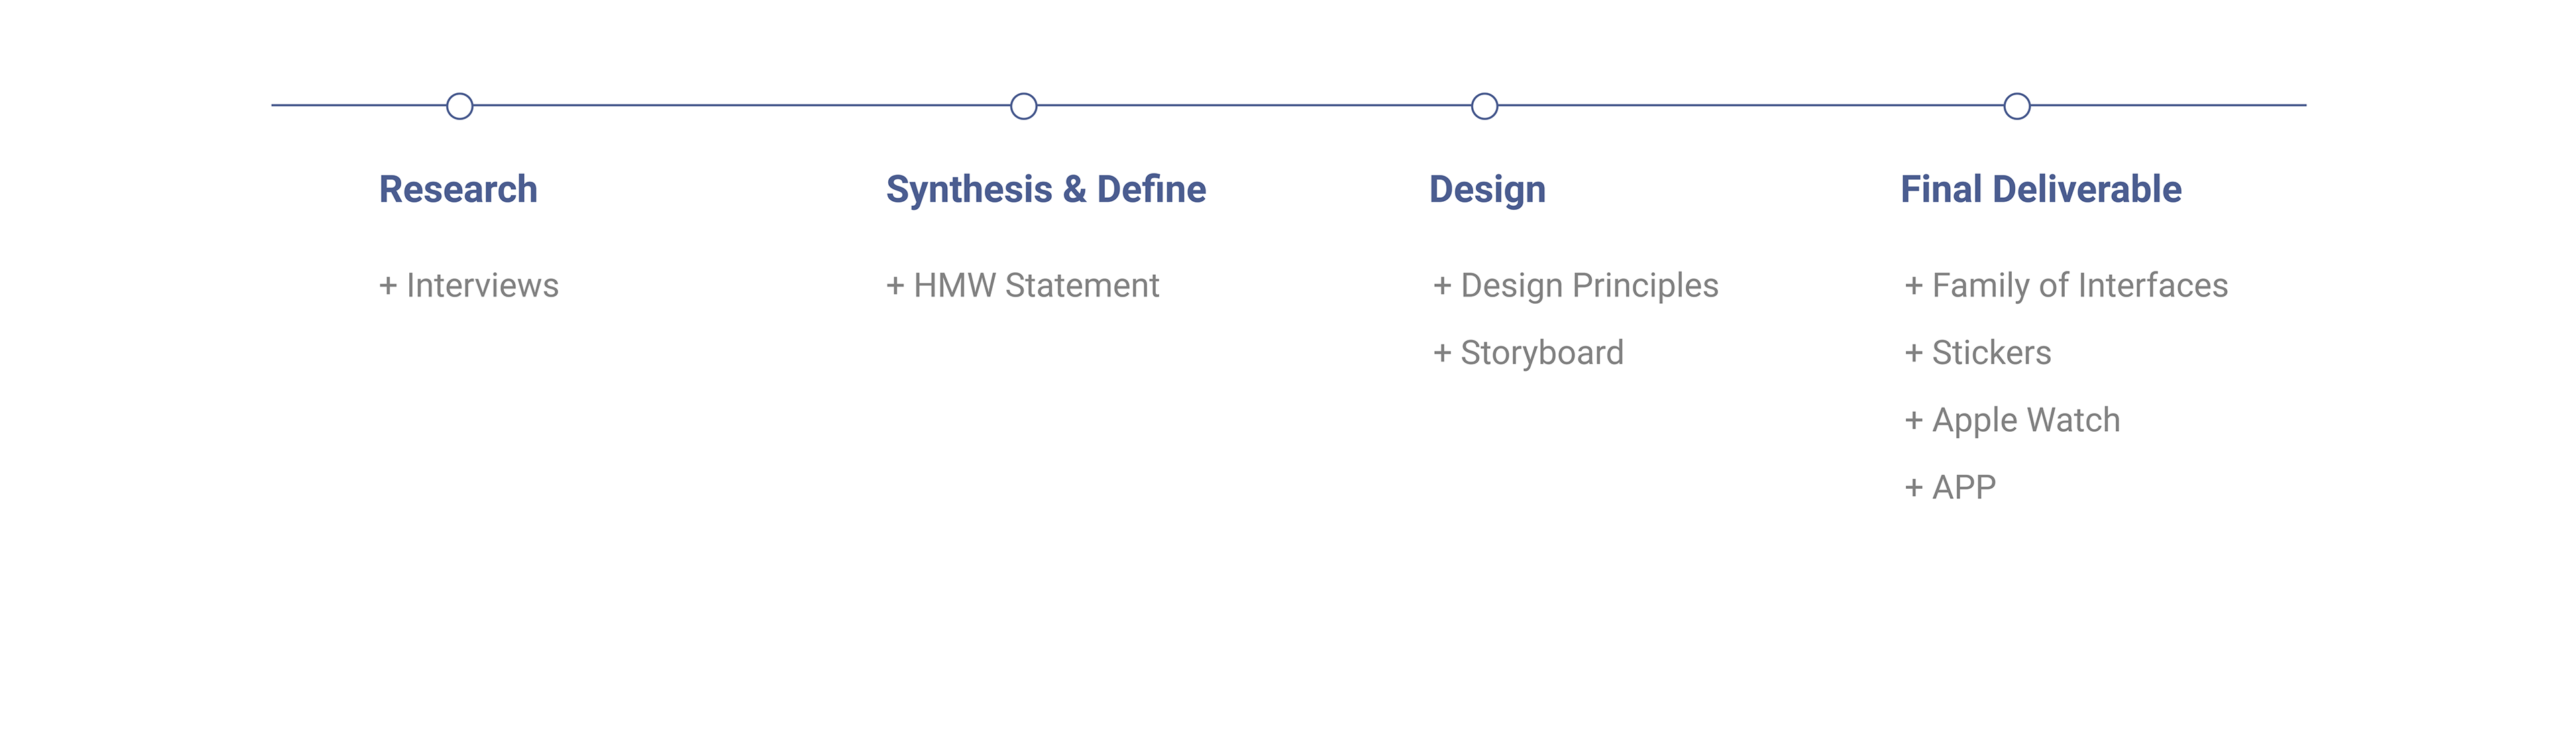Image resolution: width=2576 pixels, height=747 pixels.
Task: Click the plus sign before Stickers
Action: click(1914, 354)
